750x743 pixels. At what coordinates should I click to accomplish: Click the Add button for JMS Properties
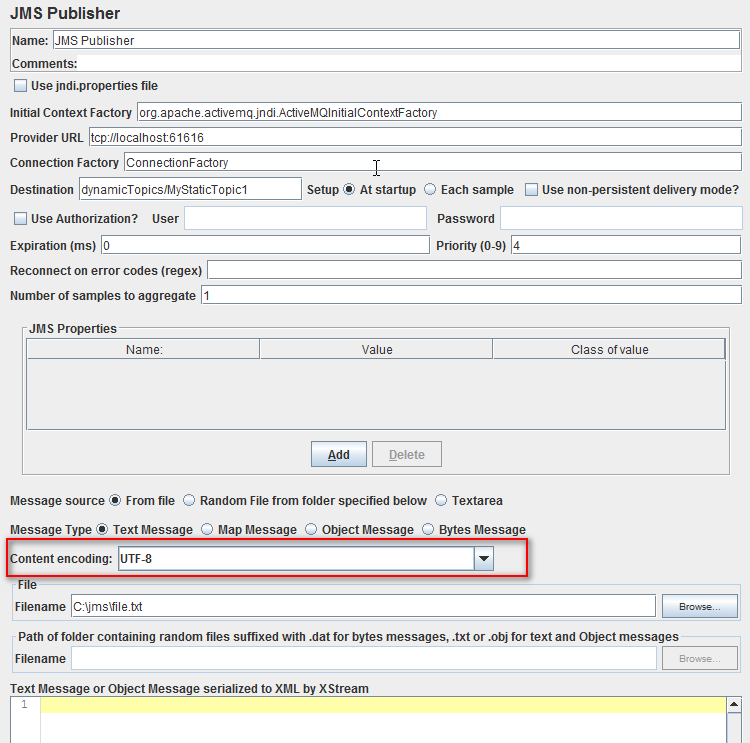[x=339, y=455]
